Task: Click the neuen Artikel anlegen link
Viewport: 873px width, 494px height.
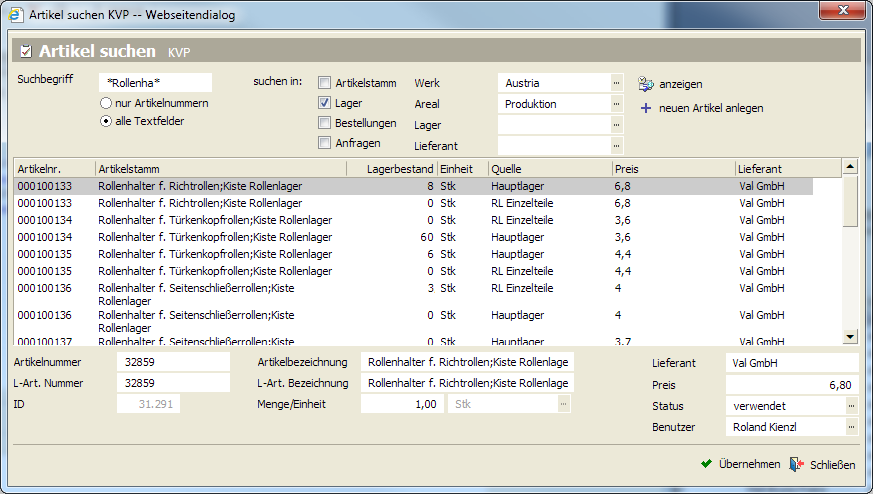Action: point(711,108)
